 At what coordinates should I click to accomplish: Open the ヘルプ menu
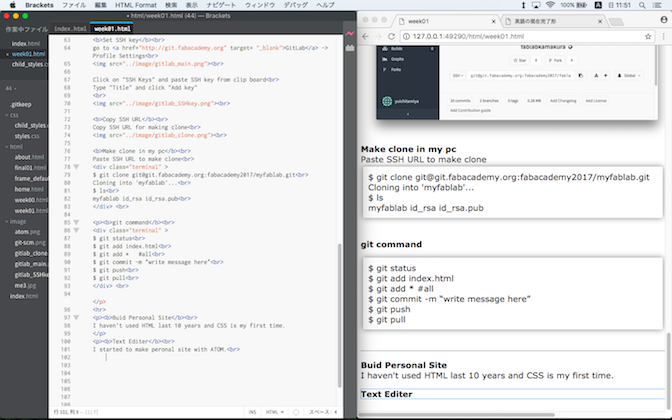tap(326, 5)
